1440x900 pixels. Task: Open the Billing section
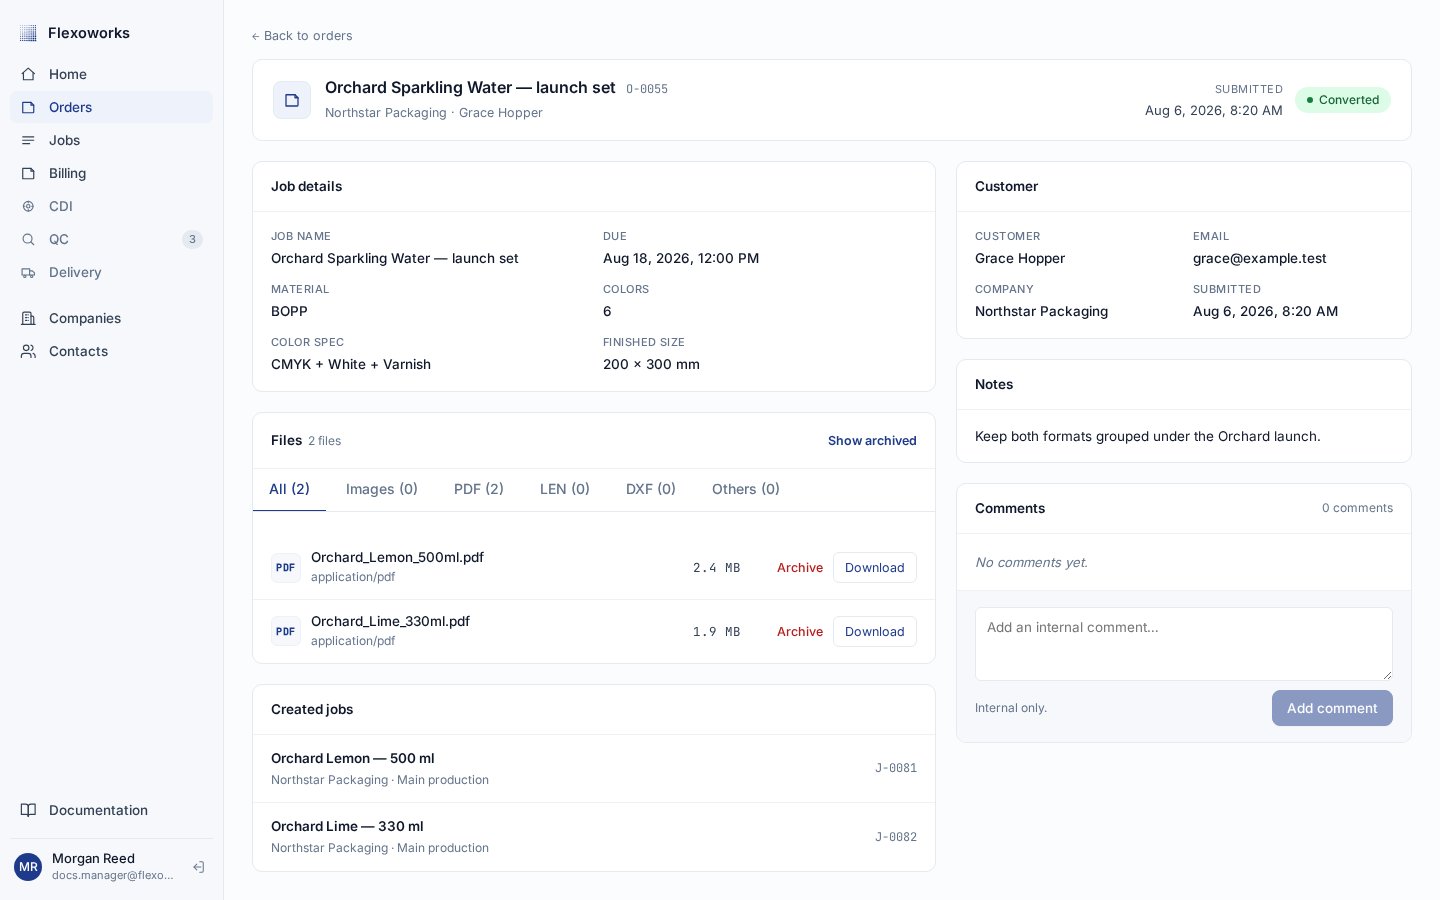point(111,173)
